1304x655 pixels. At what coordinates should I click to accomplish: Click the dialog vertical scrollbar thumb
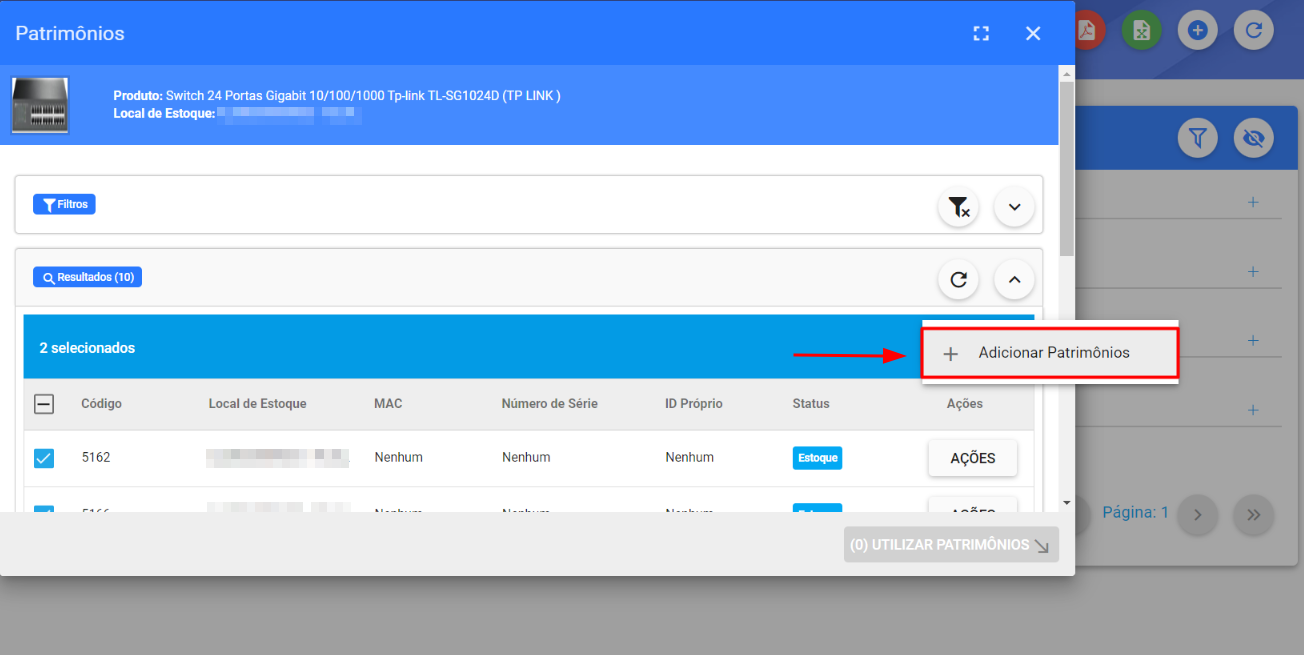click(x=1067, y=167)
